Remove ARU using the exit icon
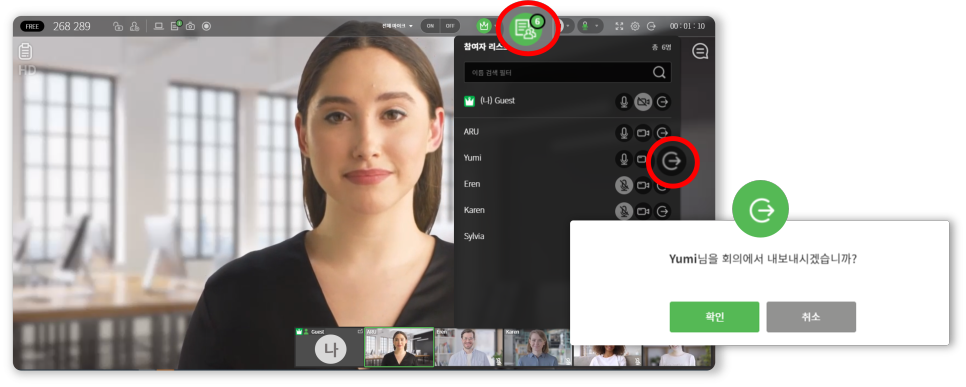 [663, 132]
